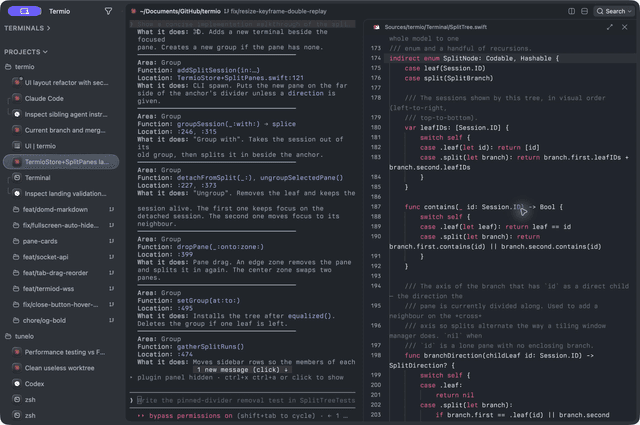The width and height of the screenshot is (640, 425).
Task: Click the folder icon of feat/domd-markdown
Action: point(16,209)
